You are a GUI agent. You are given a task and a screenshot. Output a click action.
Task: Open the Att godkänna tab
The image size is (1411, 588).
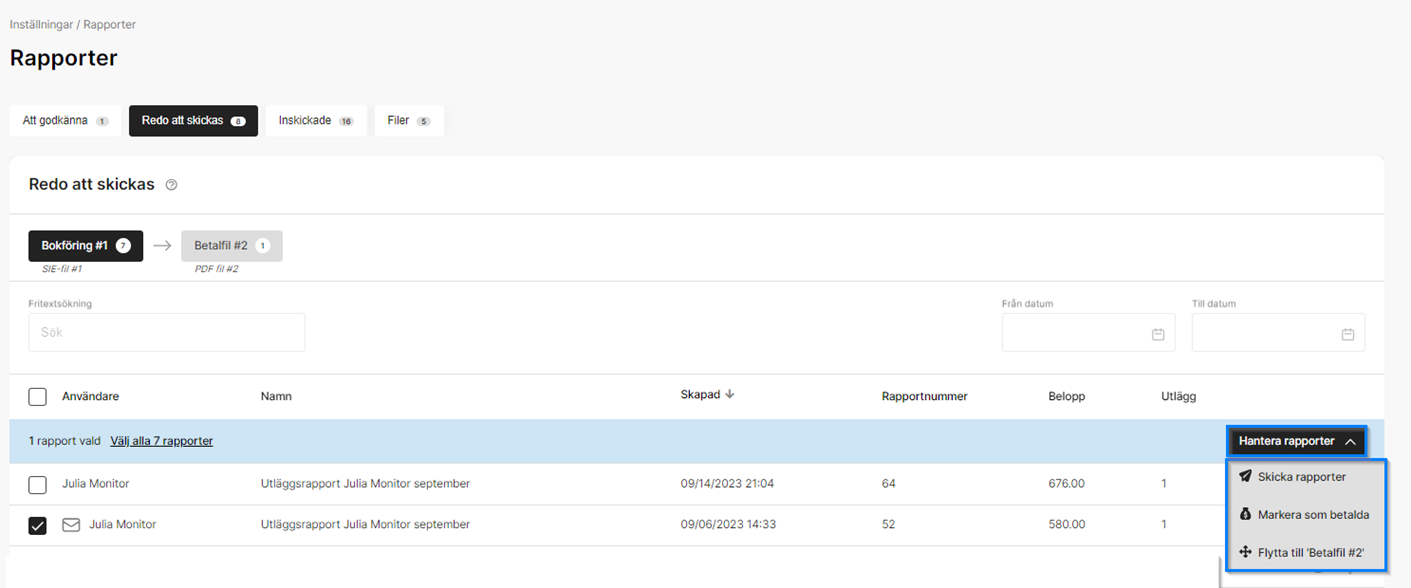pos(65,121)
